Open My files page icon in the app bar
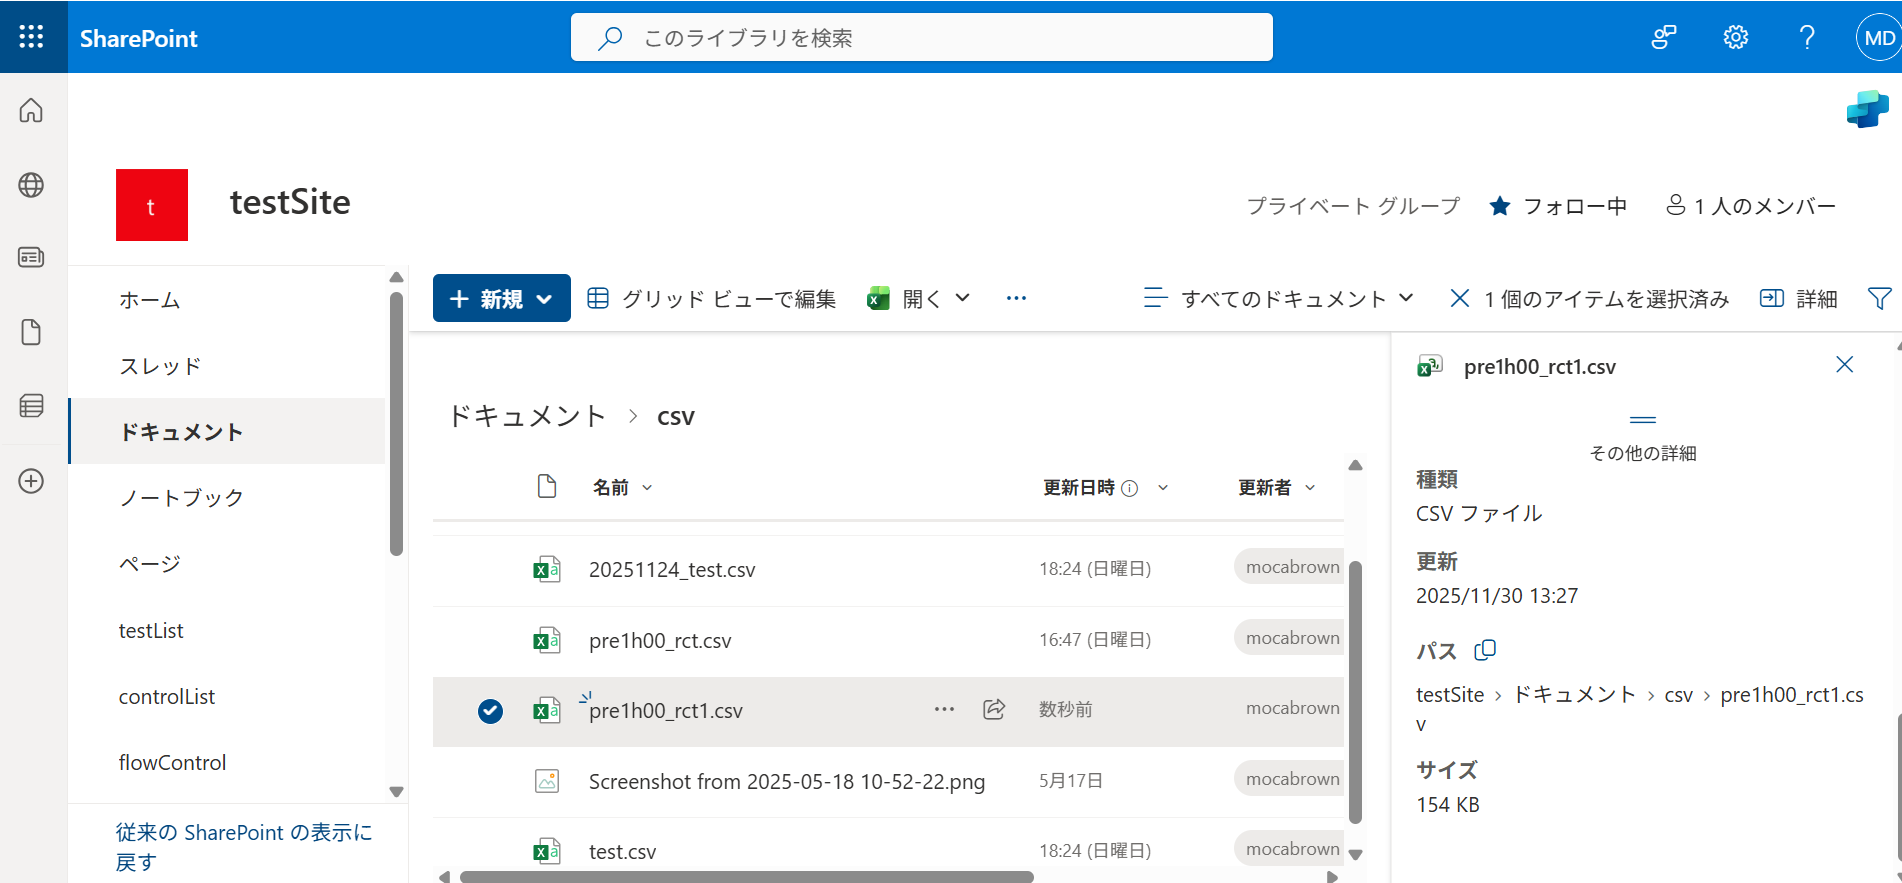Viewport: 1902px width, 883px height. 31,332
